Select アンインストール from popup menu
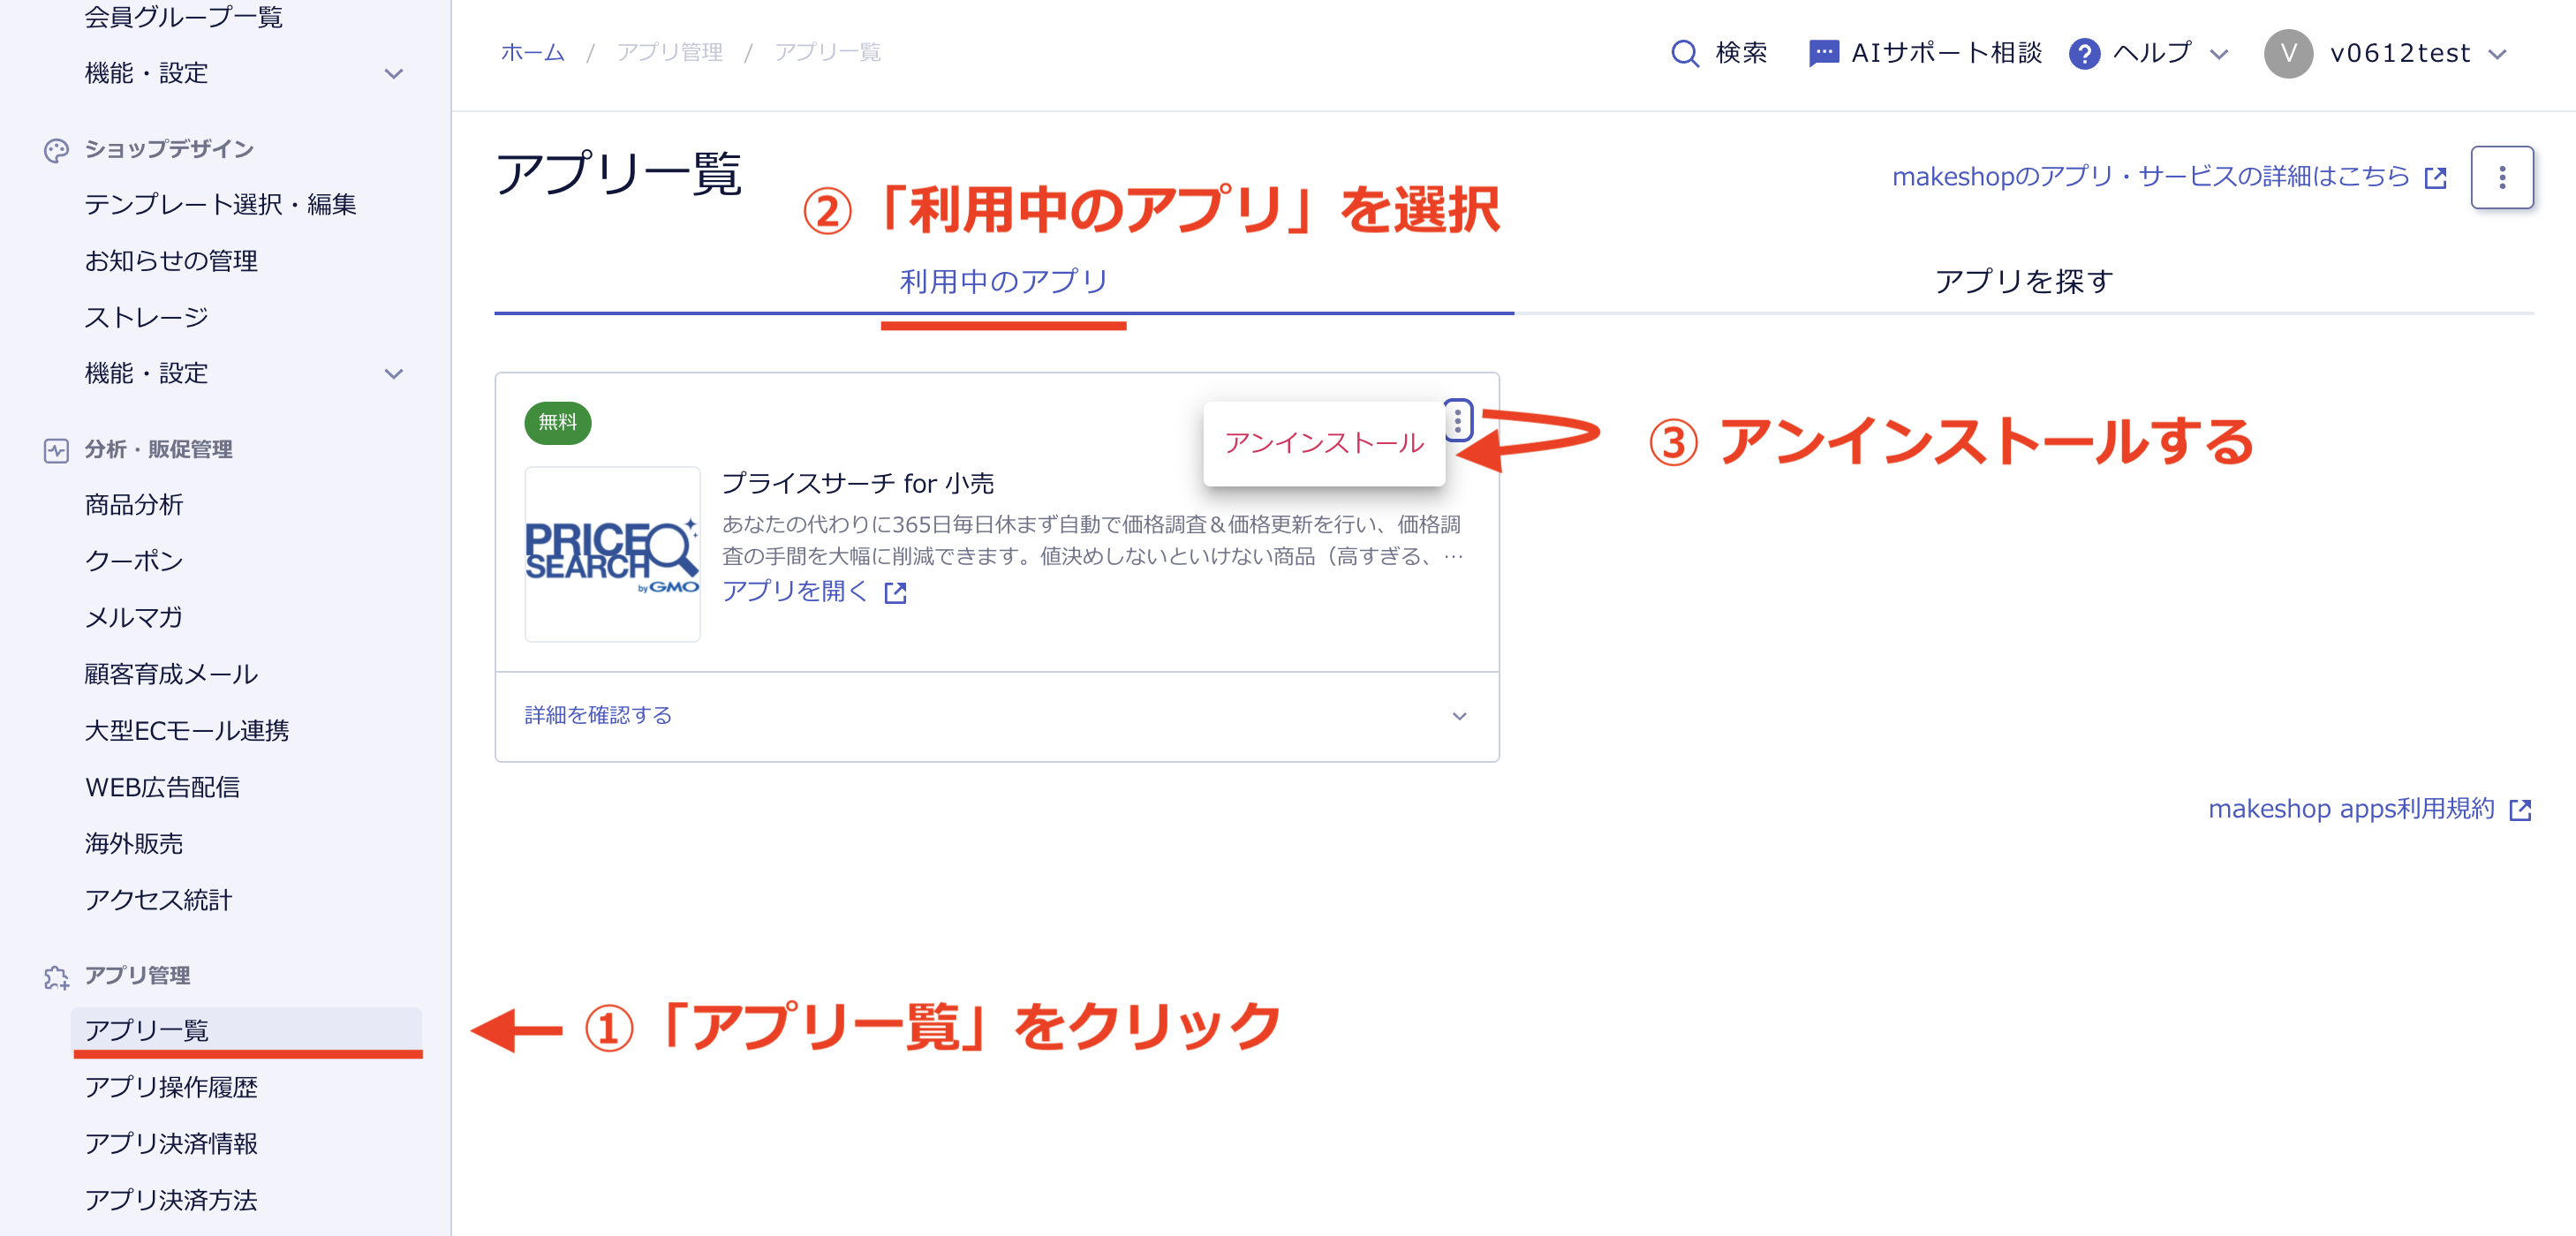 (1323, 443)
